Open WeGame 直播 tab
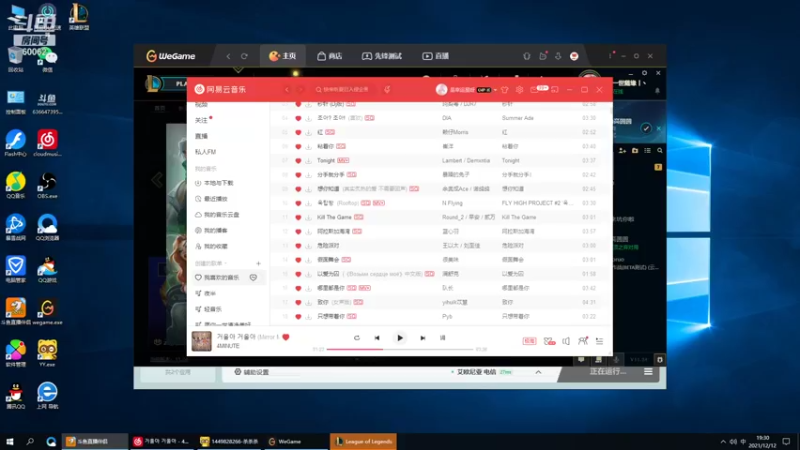 tap(435, 56)
